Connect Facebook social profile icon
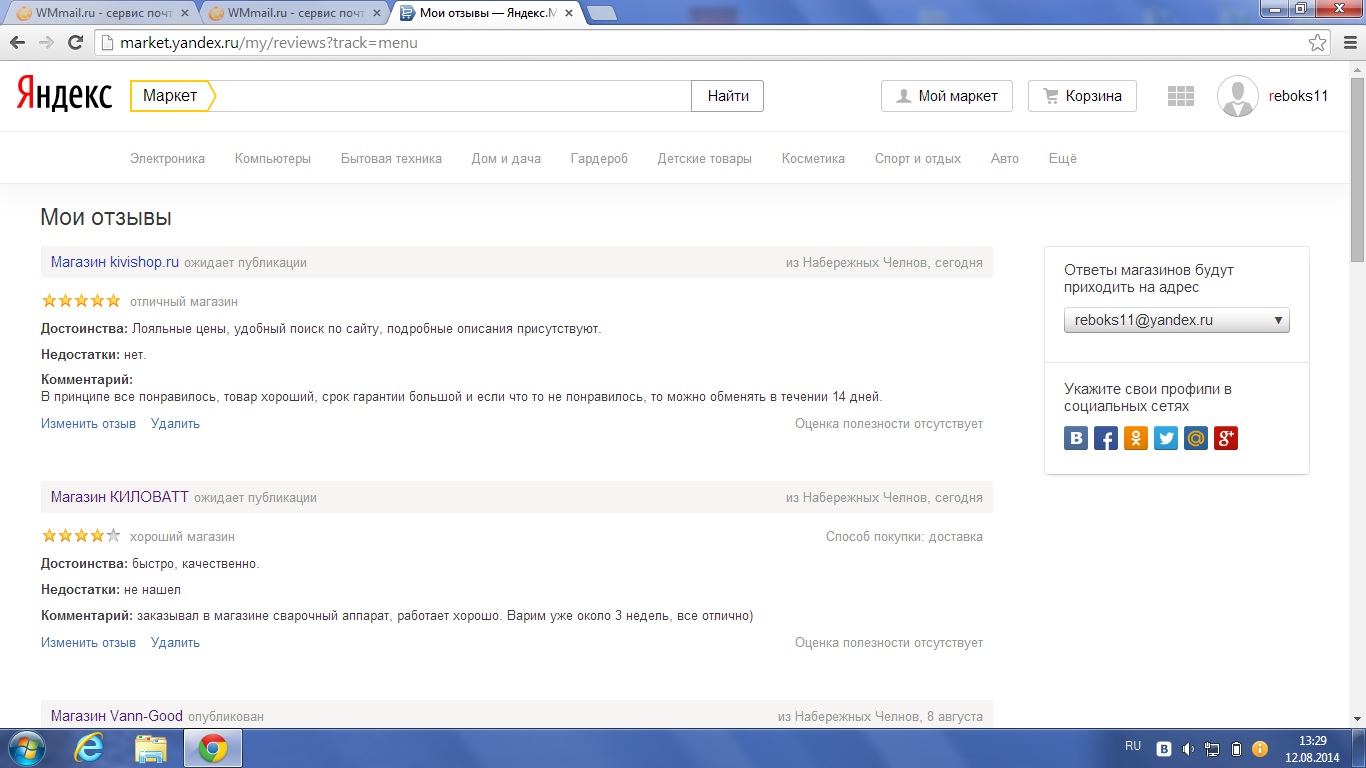Screen dimensions: 1366x768 point(1106,438)
